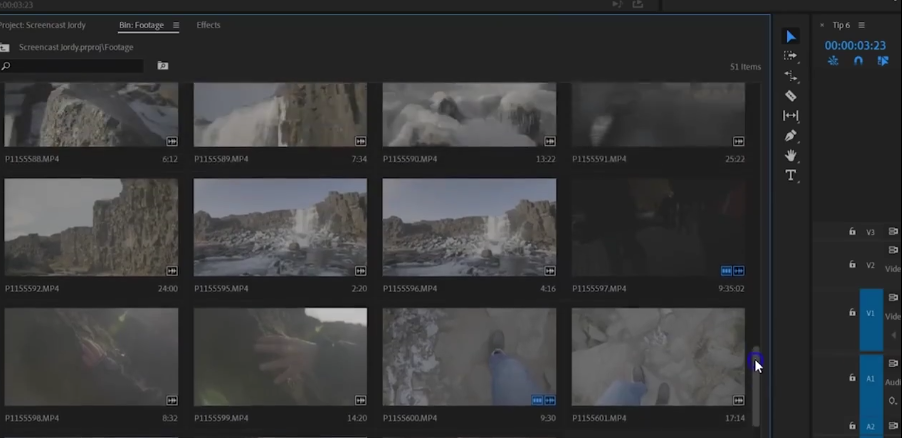902x438 pixels.
Task: Toggle snap magnet in timeline
Action: 858,61
